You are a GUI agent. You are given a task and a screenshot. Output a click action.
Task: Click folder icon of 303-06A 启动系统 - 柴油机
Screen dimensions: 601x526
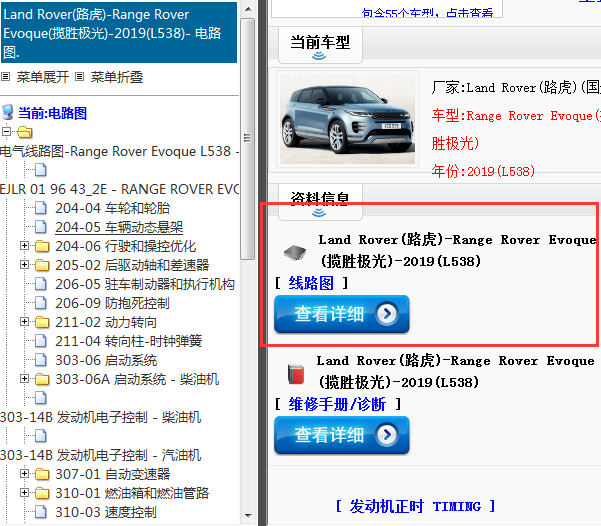coord(42,379)
